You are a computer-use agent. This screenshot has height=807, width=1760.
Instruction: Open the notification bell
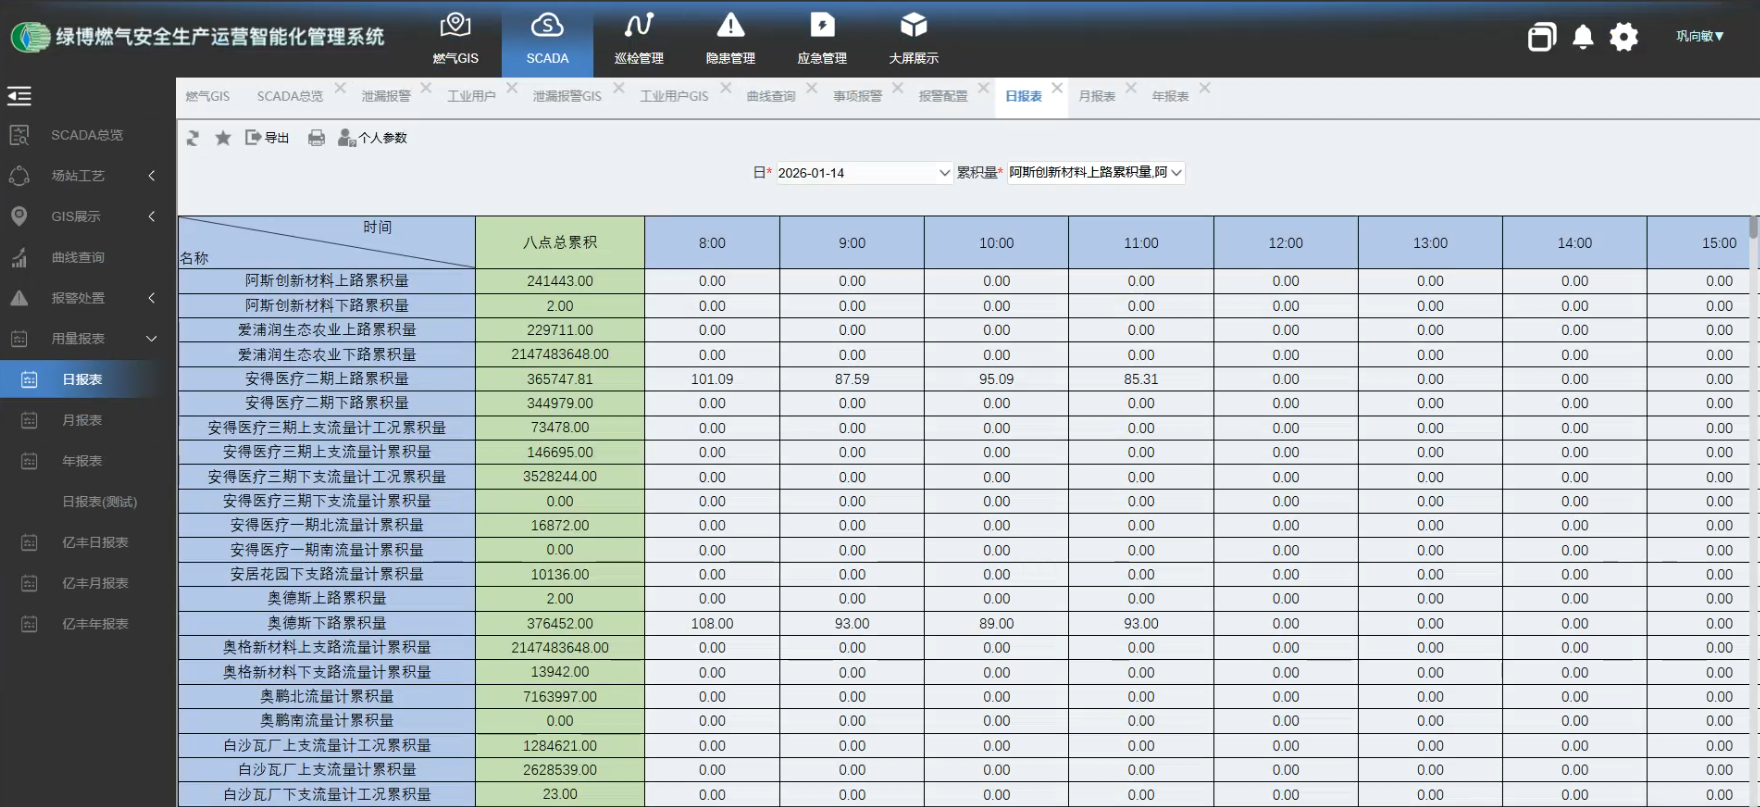1583,38
